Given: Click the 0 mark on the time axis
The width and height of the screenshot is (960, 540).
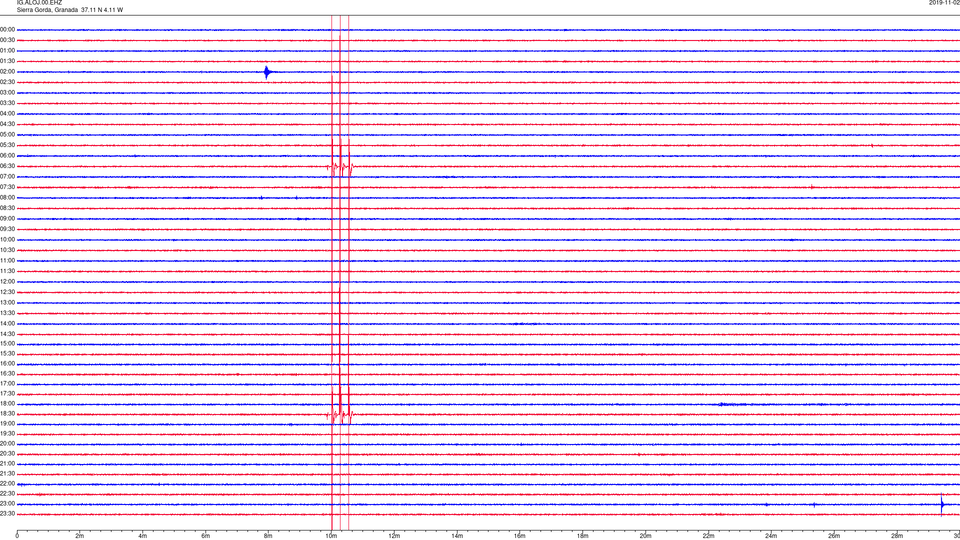Looking at the screenshot, I should [17, 536].
